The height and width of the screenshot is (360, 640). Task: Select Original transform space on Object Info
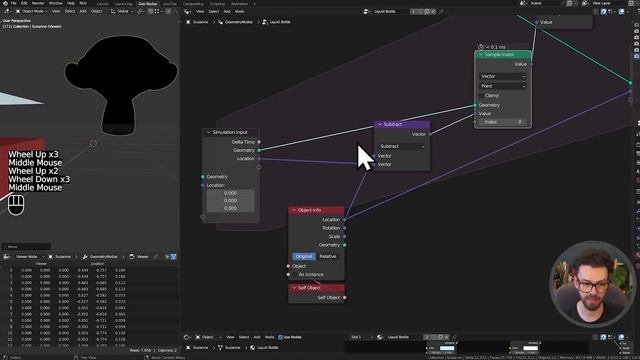click(x=304, y=256)
